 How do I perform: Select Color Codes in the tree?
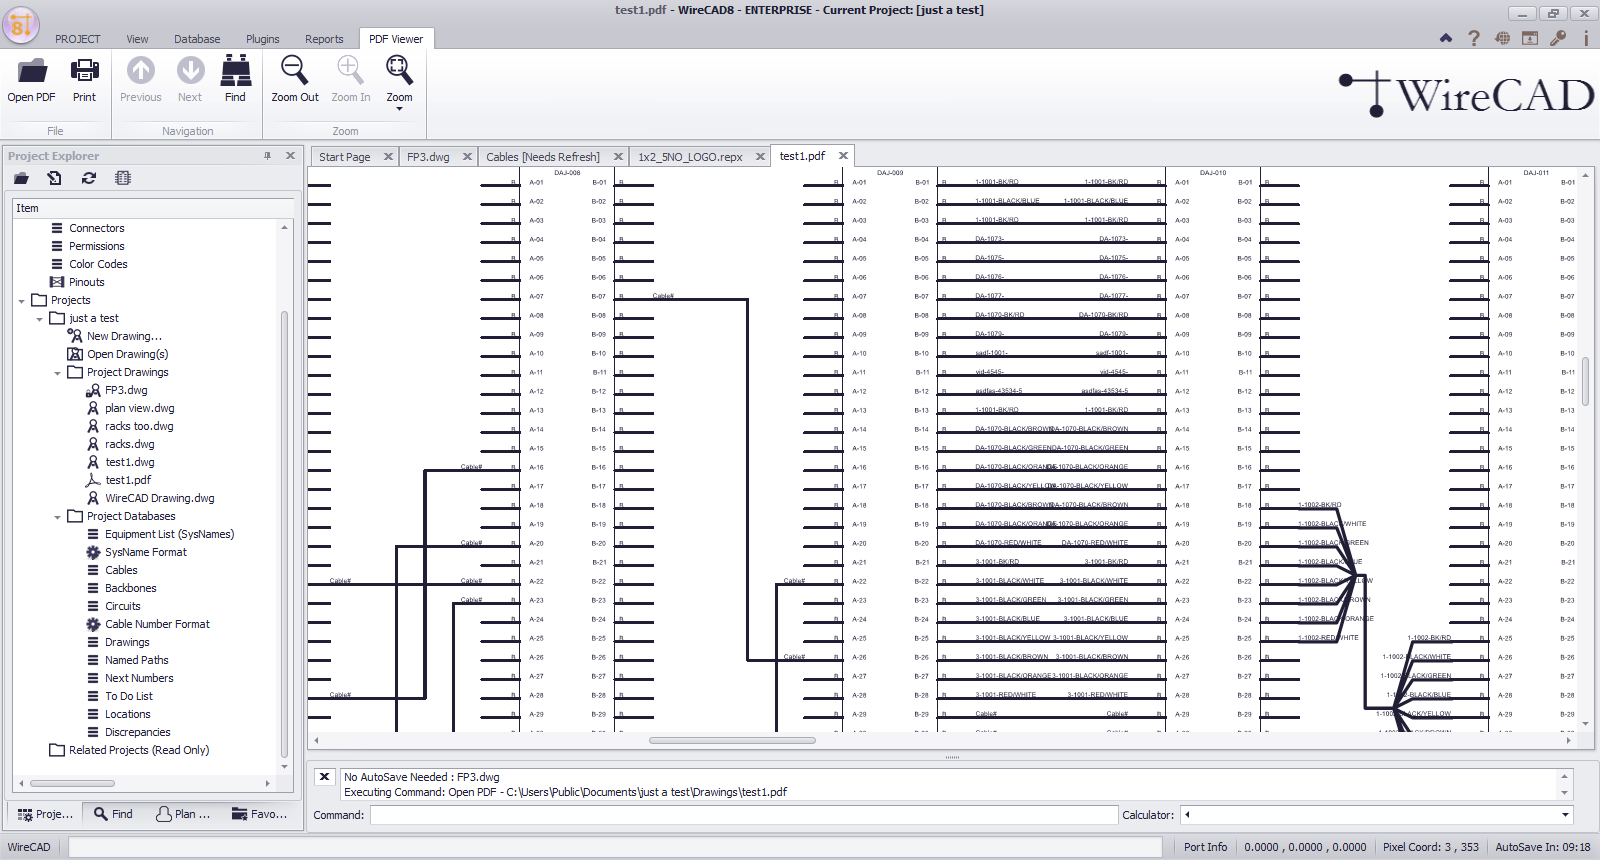[x=98, y=264]
